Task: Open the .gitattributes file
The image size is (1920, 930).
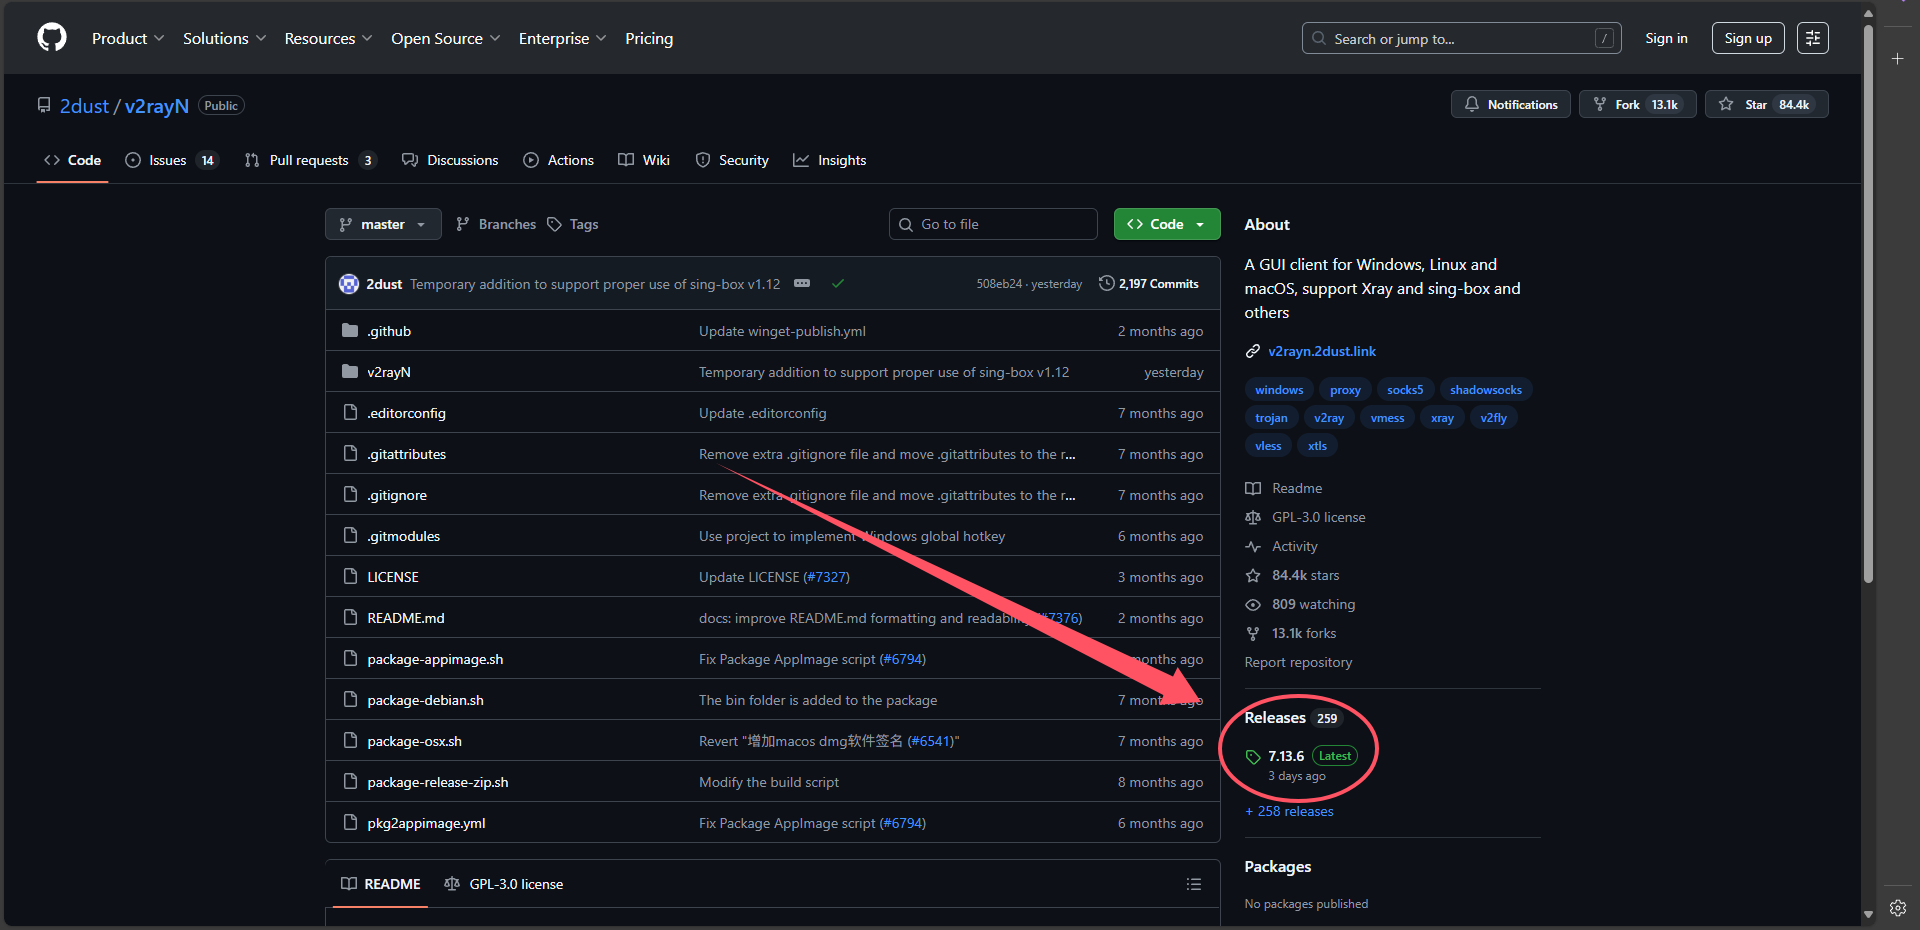Action: tap(406, 454)
